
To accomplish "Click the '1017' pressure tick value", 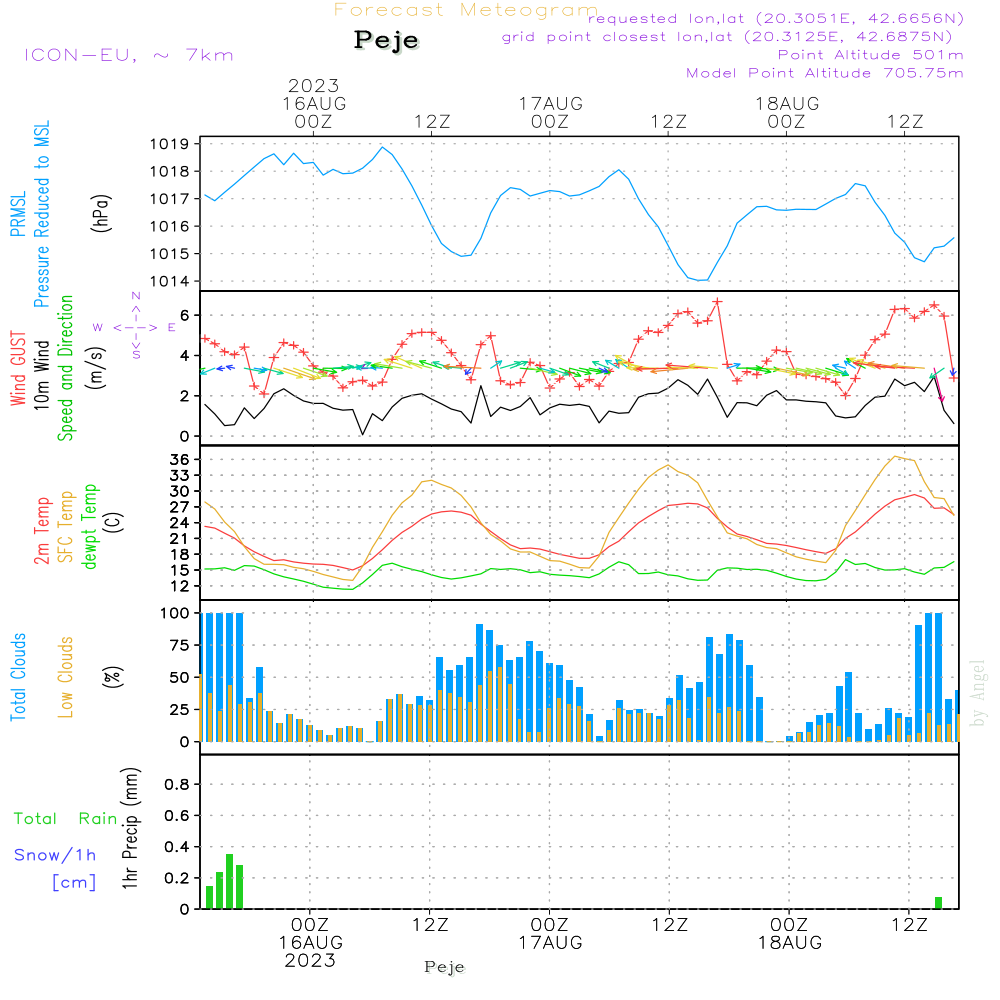I will click(170, 199).
